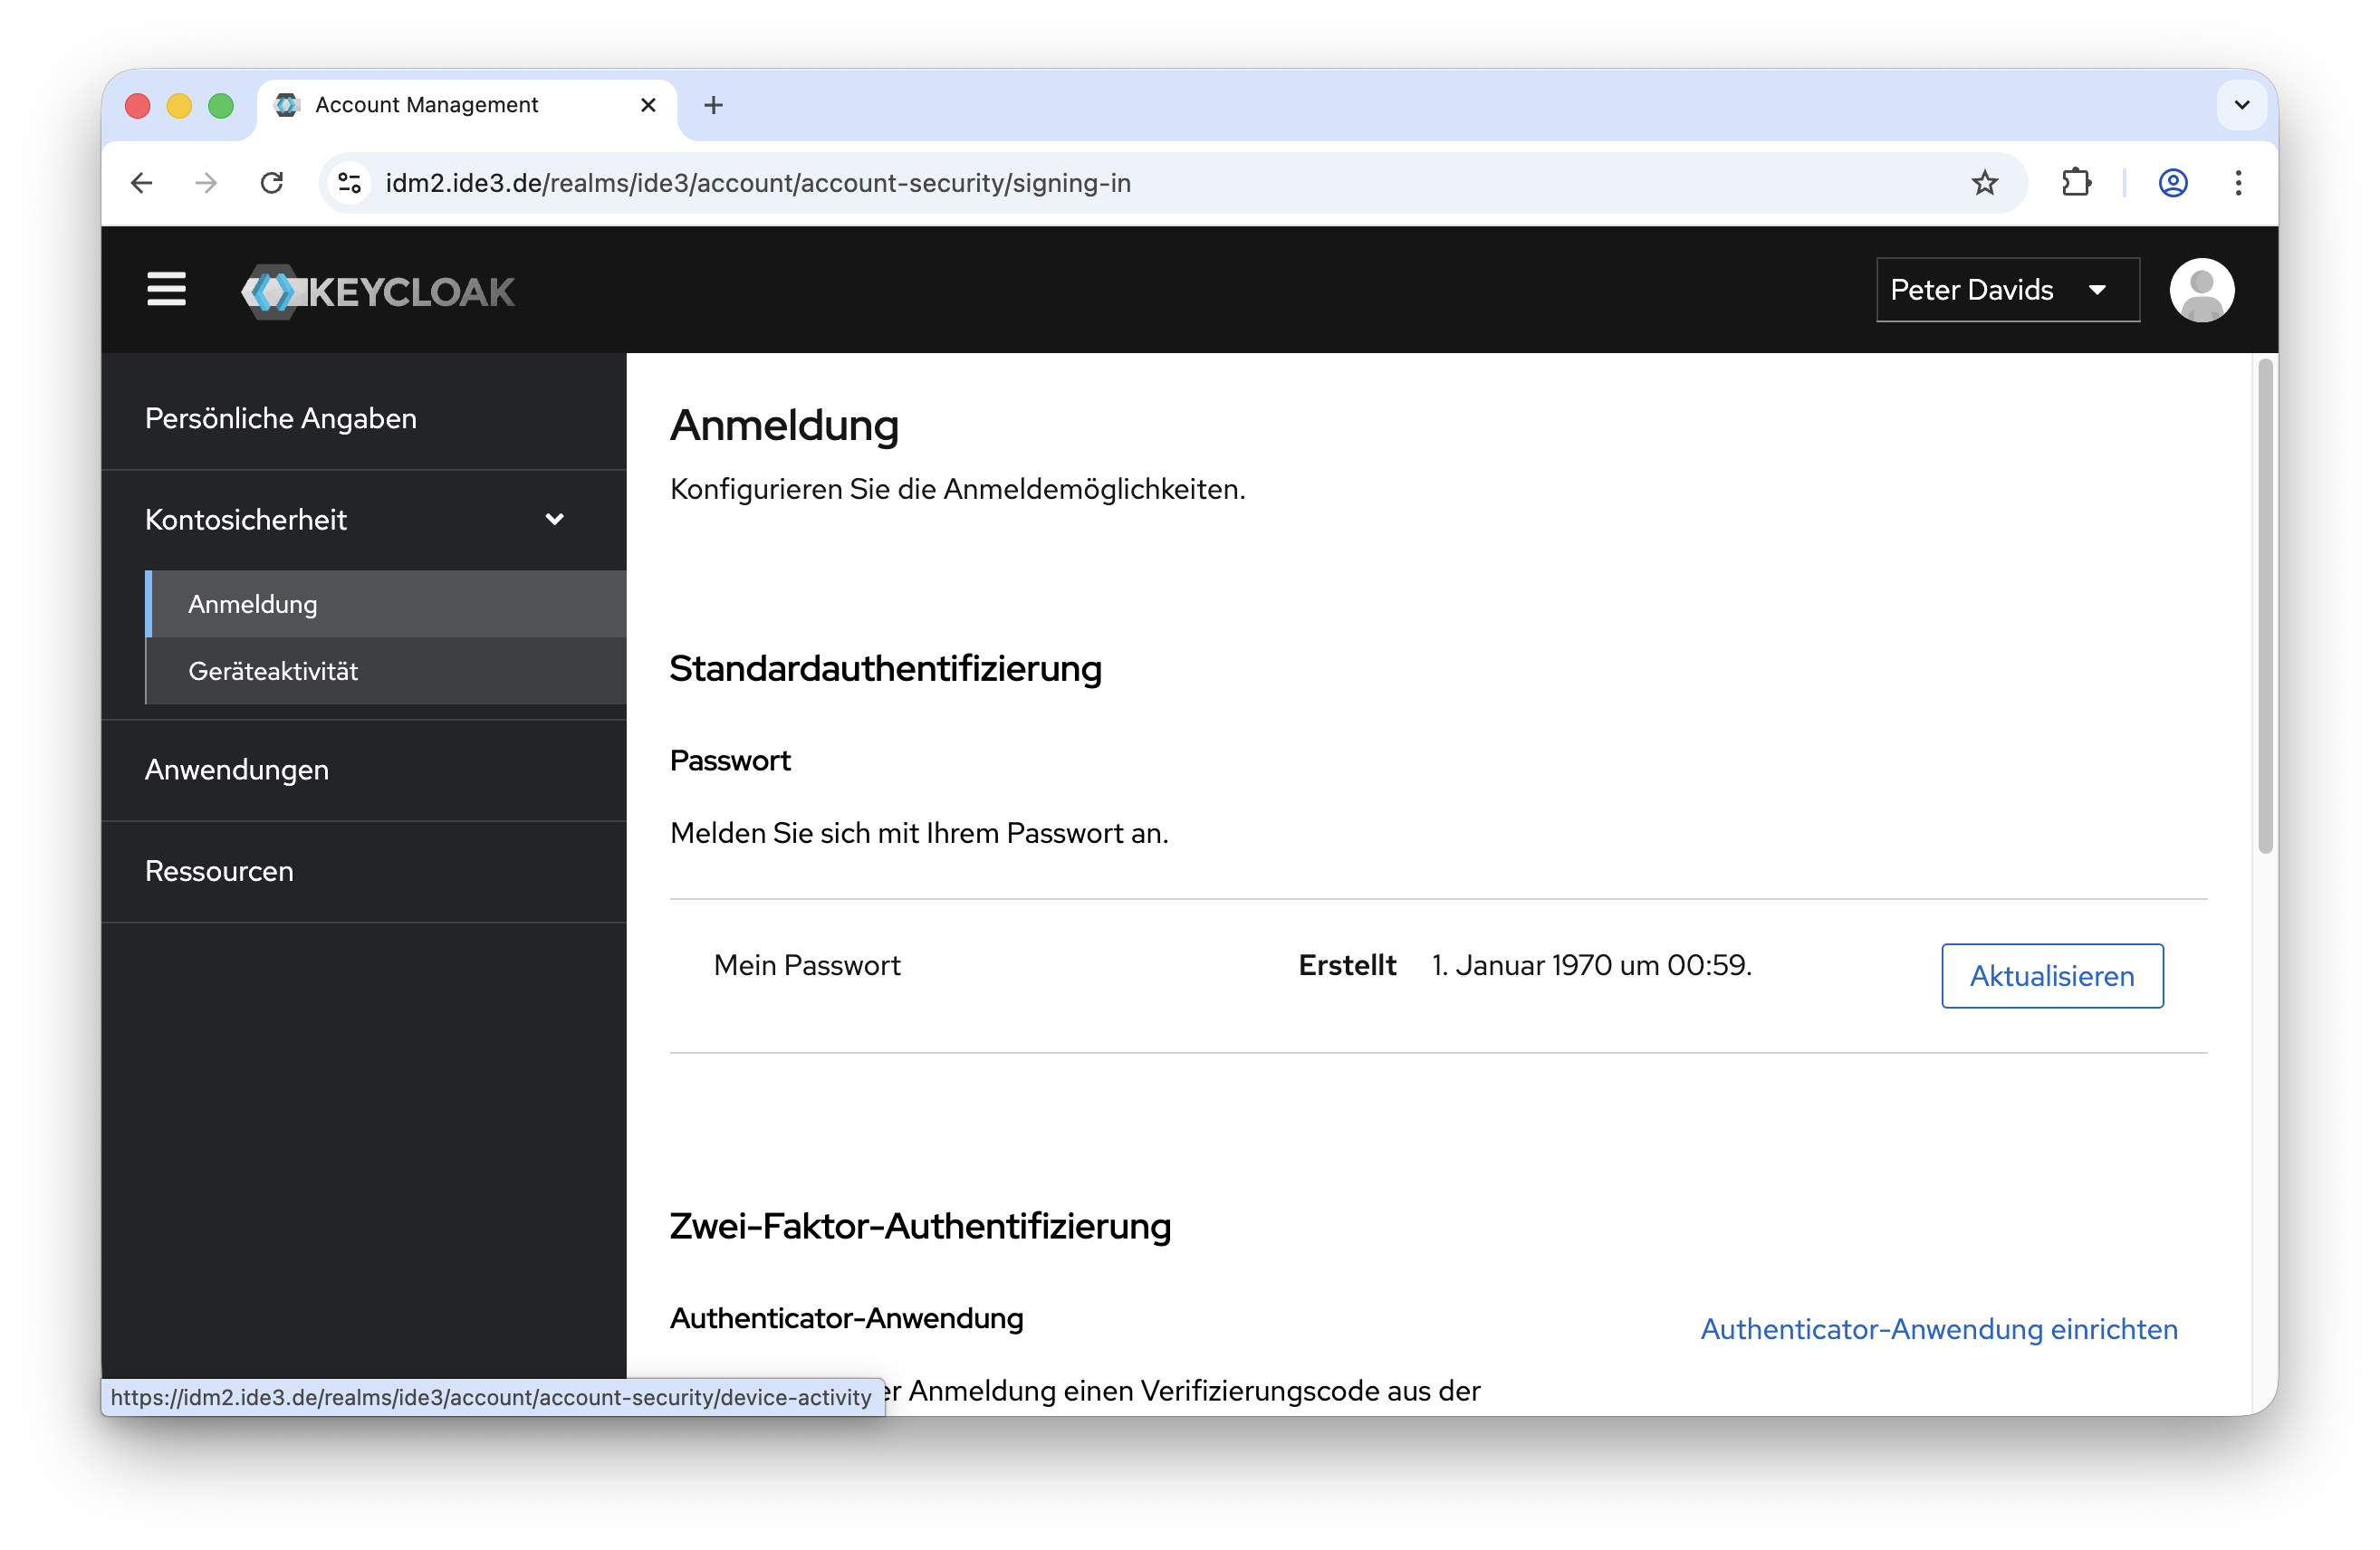Collapse the Kontosicherheit section
The width and height of the screenshot is (2380, 1550).
[553, 519]
